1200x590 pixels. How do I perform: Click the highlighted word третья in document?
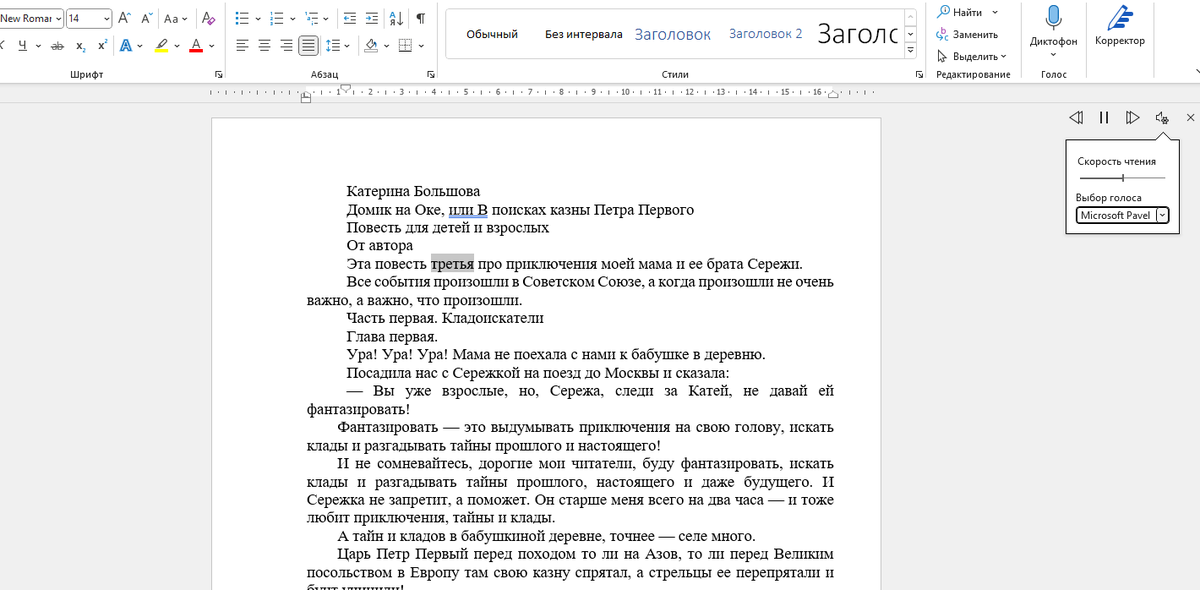tap(452, 264)
